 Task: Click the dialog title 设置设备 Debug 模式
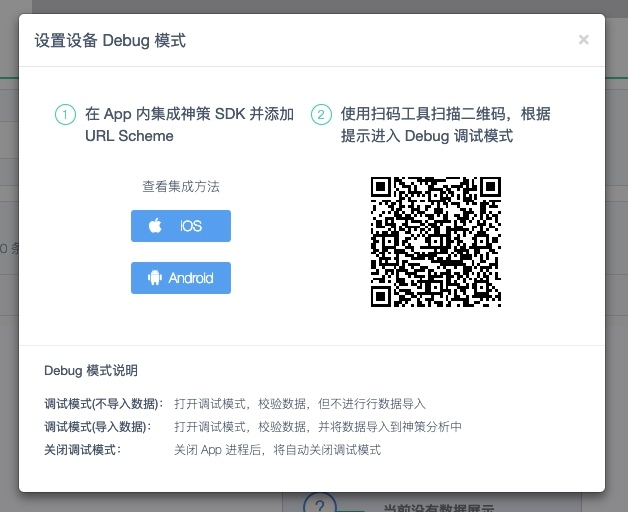coord(110,41)
